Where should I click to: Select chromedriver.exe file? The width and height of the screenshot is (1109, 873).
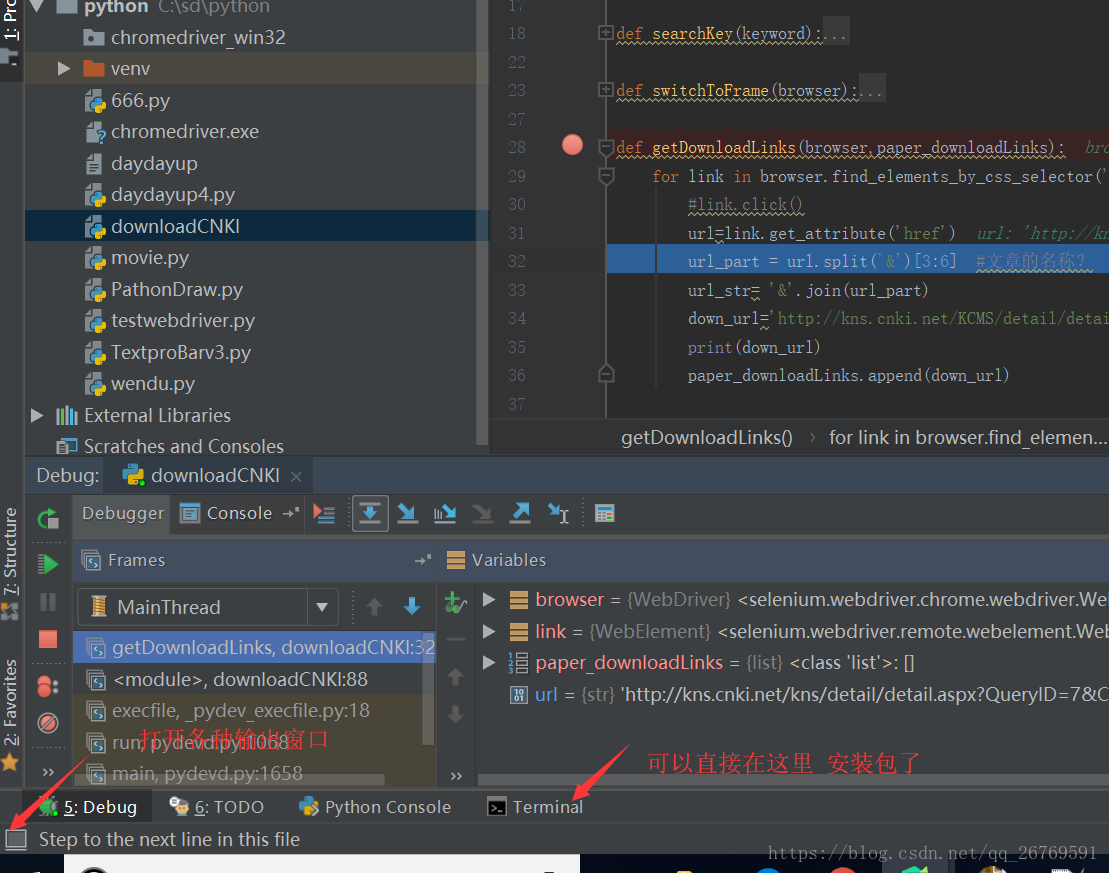point(172,132)
